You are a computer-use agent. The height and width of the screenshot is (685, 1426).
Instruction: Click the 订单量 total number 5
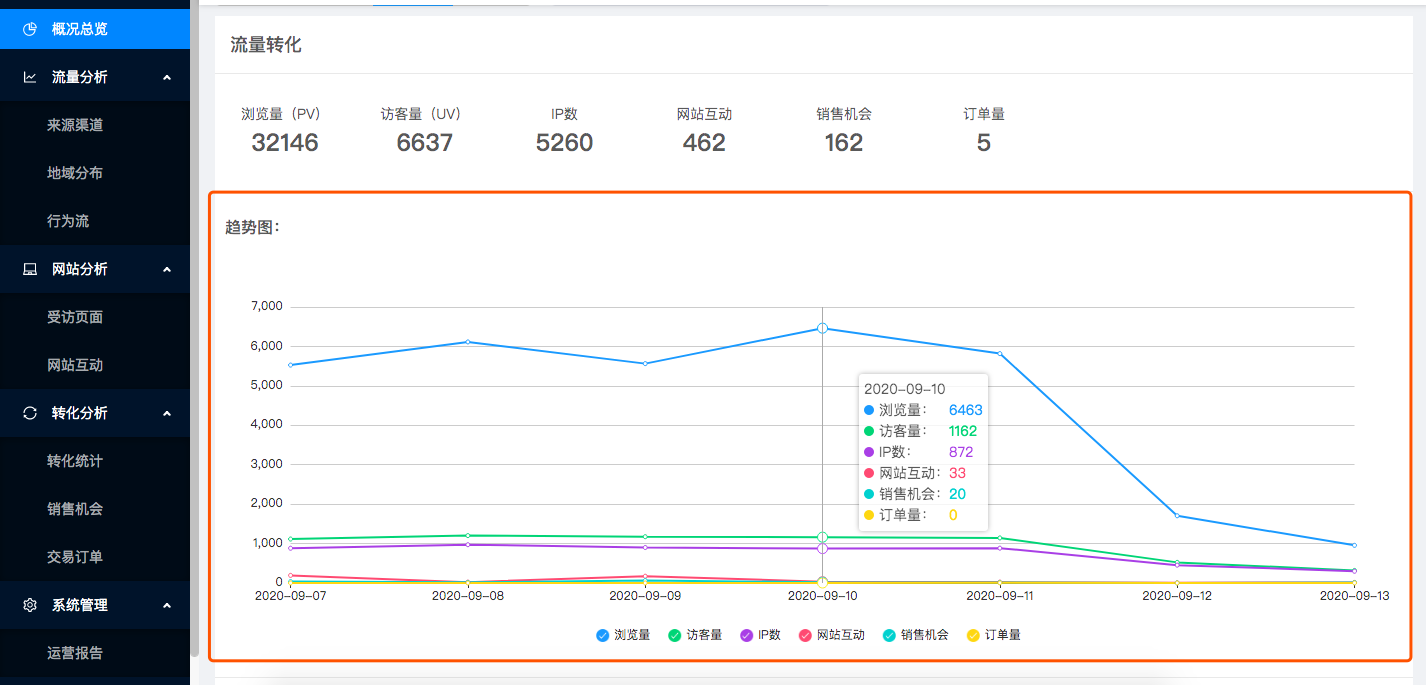pos(983,143)
